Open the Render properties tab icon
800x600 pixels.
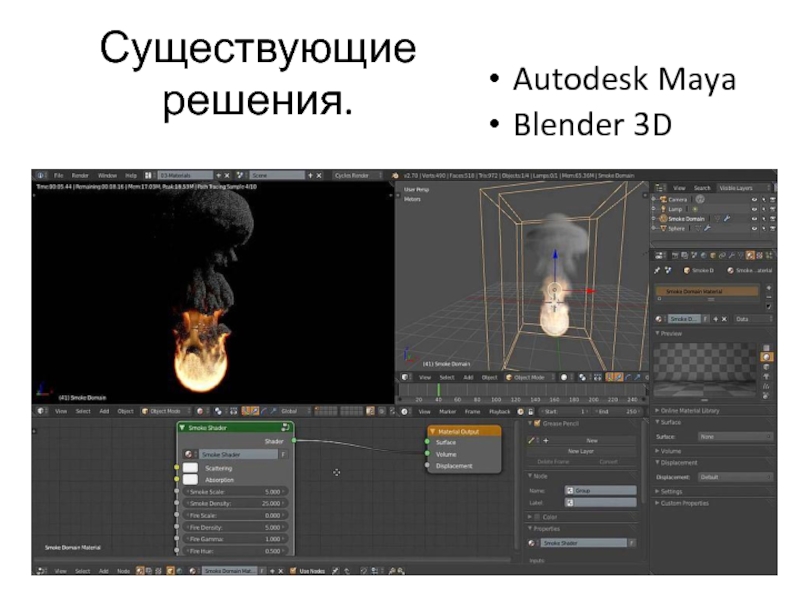tap(675, 255)
